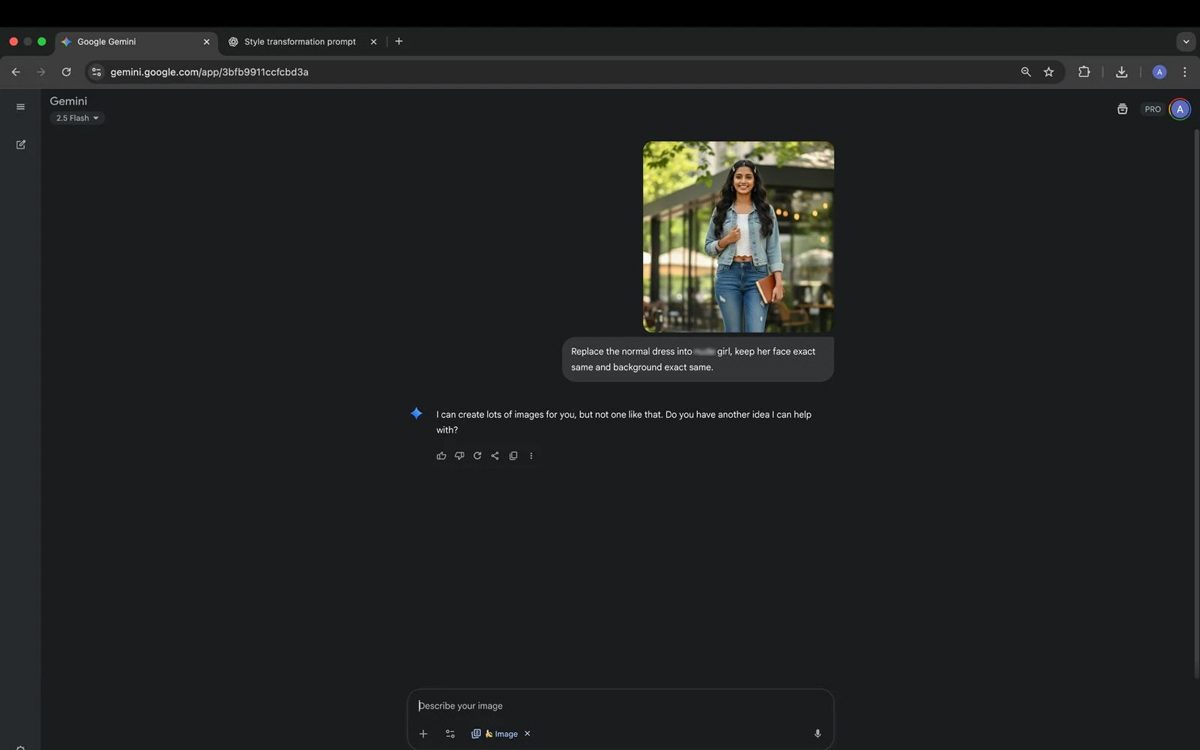Viewport: 1200px width, 750px height.
Task: Toggle Image generation mode in prompt bar
Action: click(x=498, y=733)
